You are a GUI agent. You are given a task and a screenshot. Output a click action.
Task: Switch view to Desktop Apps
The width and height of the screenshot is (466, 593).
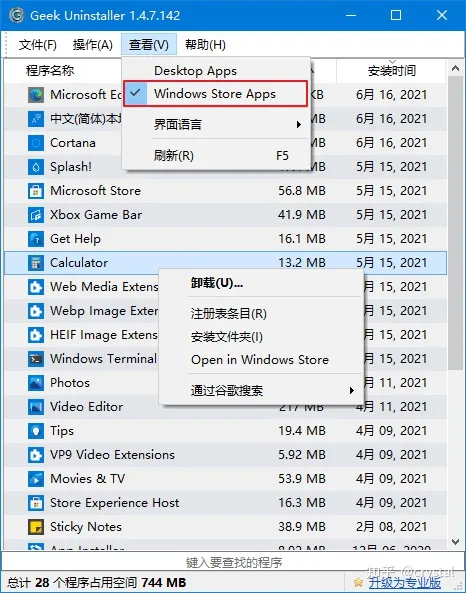195,71
